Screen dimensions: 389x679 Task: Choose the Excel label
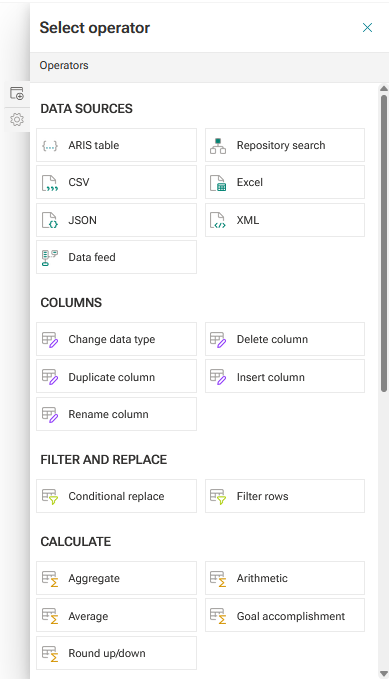click(250, 182)
